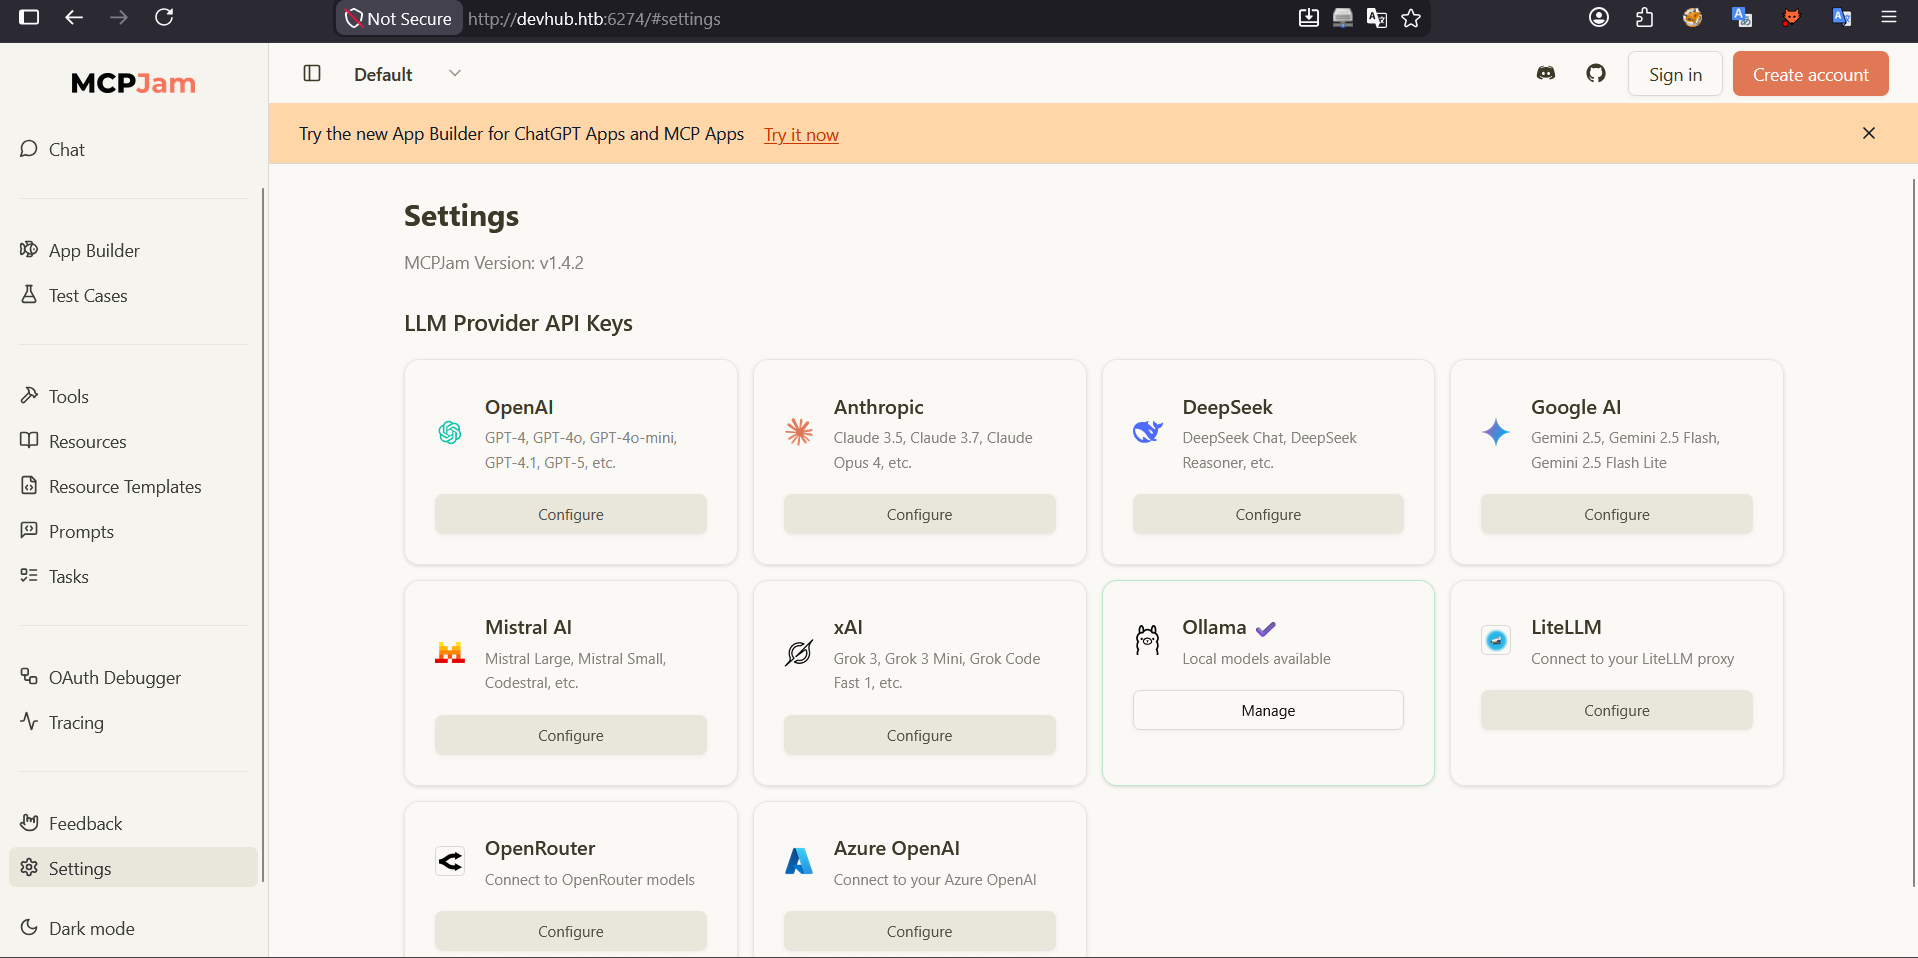Configure the xAI API key
The width and height of the screenshot is (1918, 958).
point(919,735)
